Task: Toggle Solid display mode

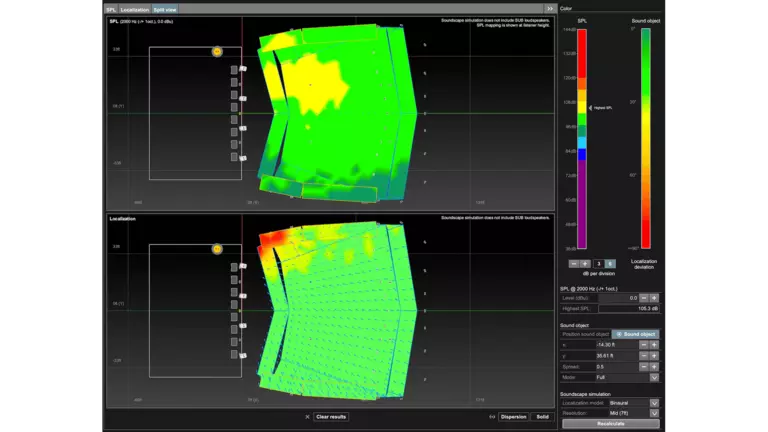Action: [x=542, y=416]
